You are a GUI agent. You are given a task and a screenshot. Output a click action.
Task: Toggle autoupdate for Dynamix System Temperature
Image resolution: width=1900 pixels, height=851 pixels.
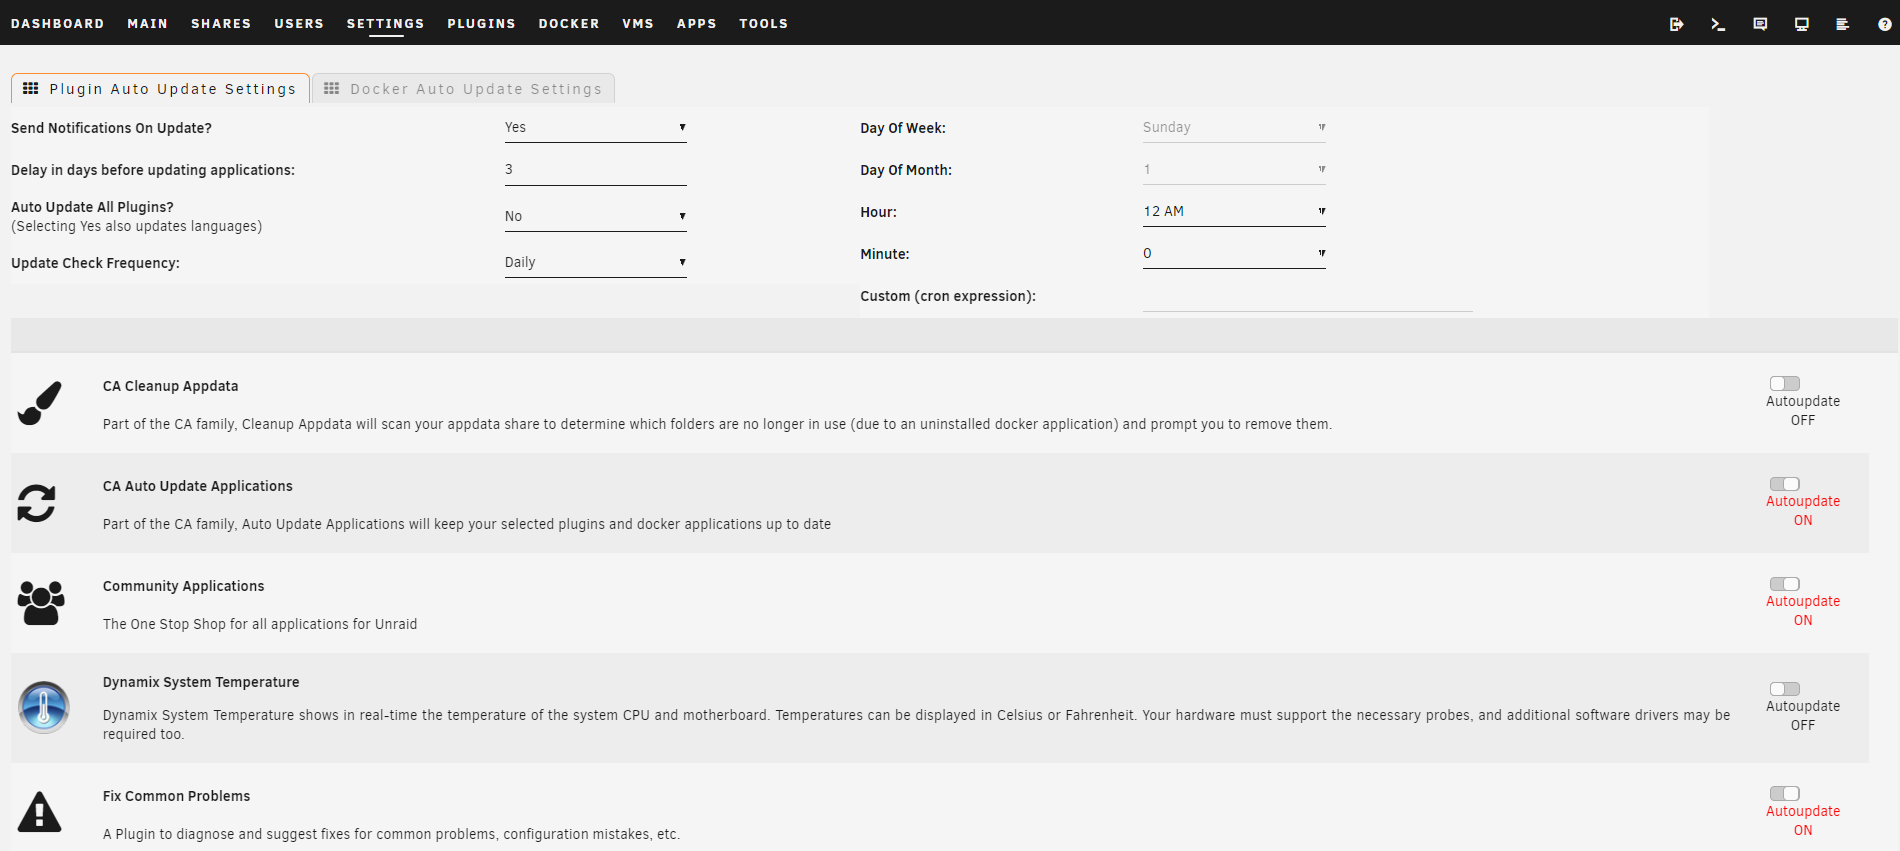1785,689
